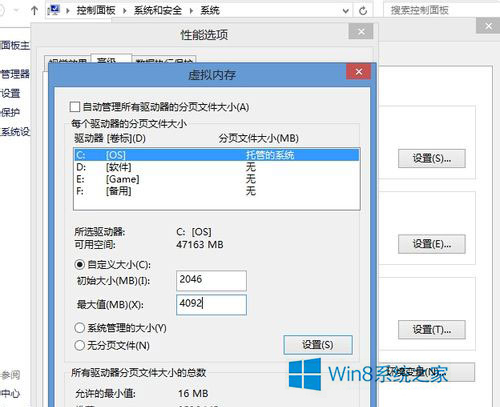Click 系统 breadcrumb
This screenshot has height=407, width=500.
(x=210, y=11)
